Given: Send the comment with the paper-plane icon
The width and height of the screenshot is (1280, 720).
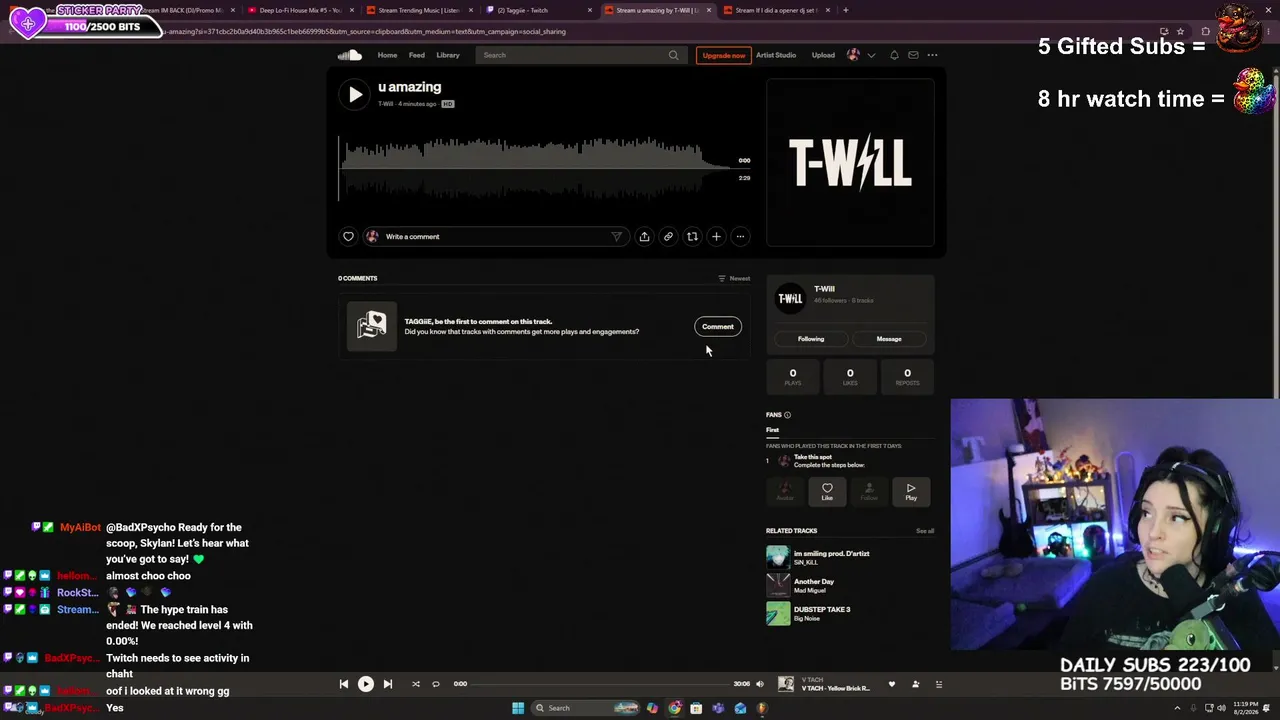Looking at the screenshot, I should pyautogui.click(x=616, y=237).
